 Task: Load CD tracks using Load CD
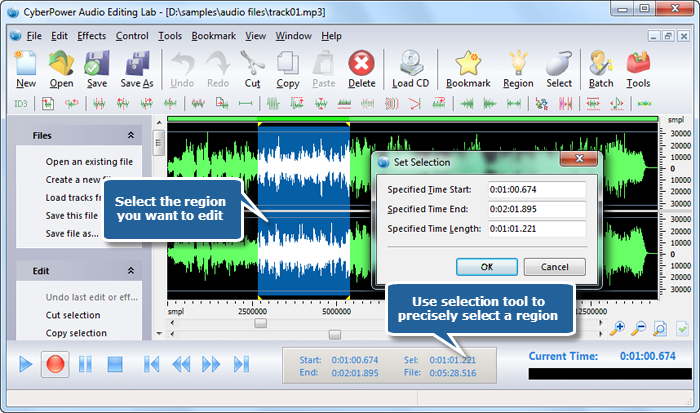410,69
